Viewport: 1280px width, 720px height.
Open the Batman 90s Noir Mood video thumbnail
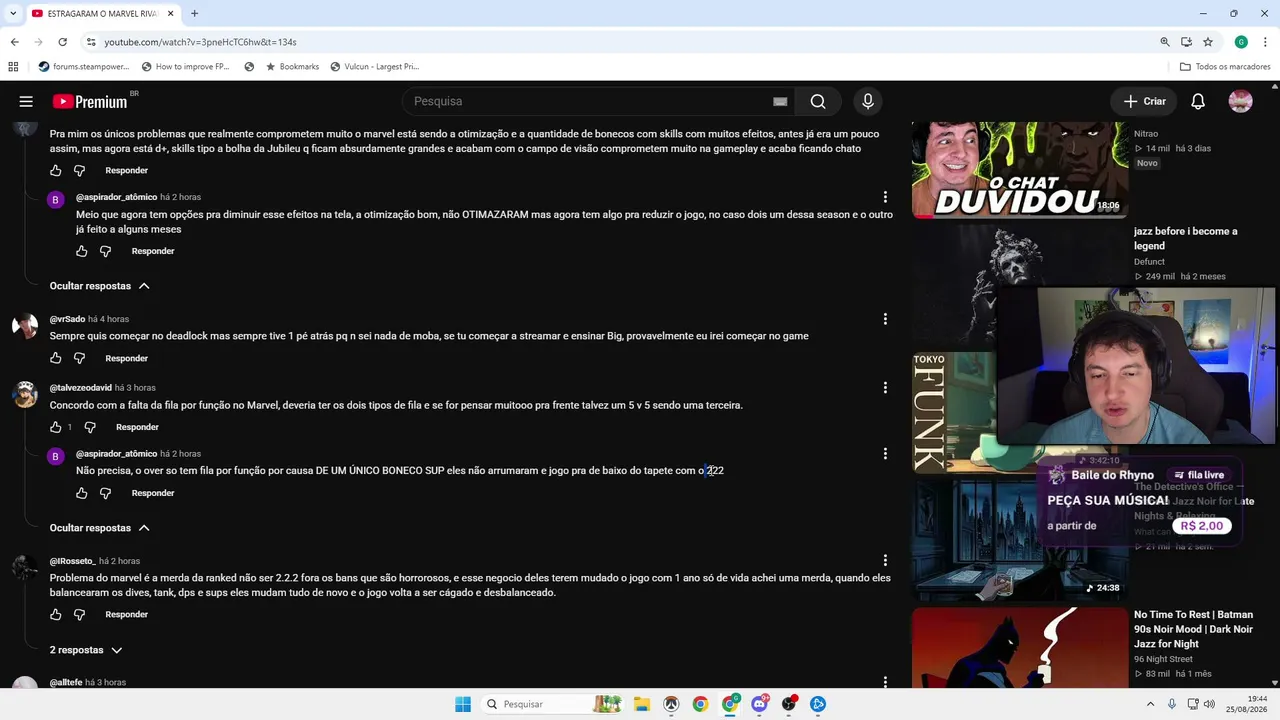[1020, 647]
